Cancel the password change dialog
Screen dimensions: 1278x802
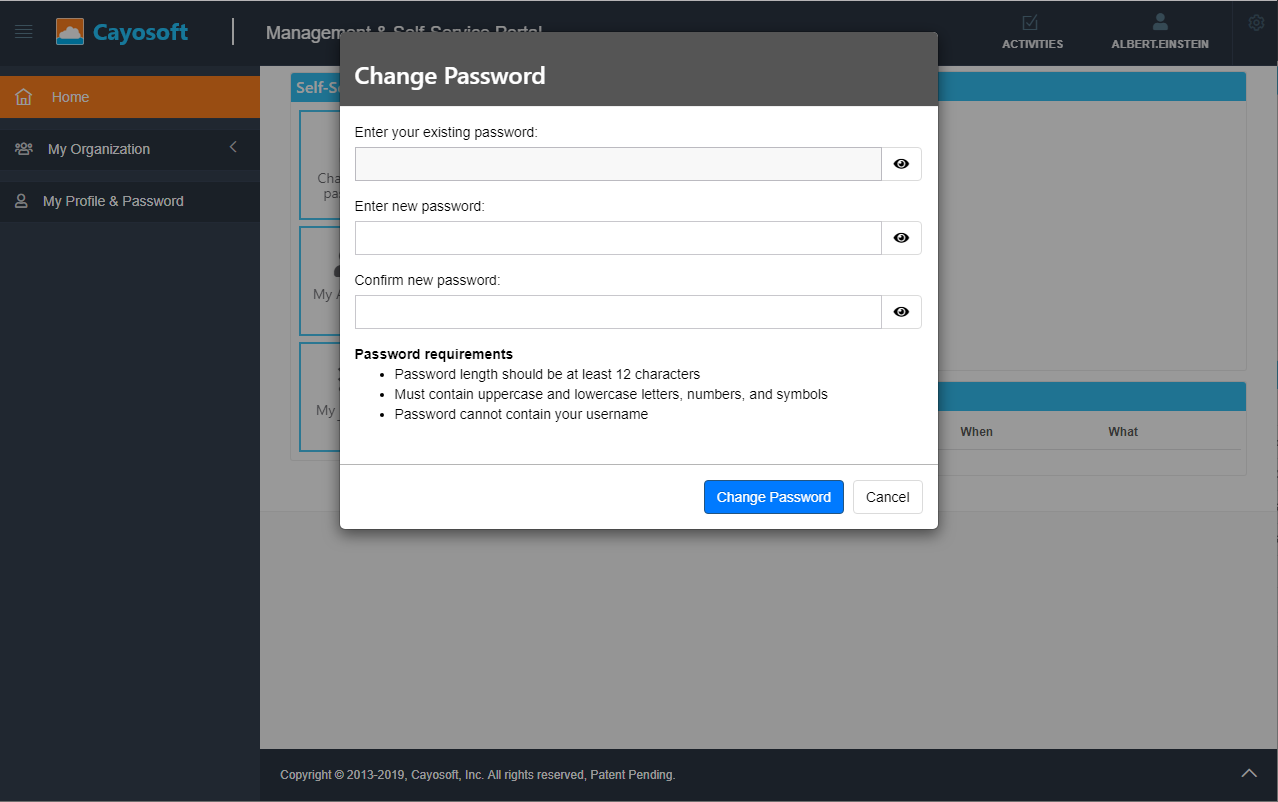pyautogui.click(x=887, y=496)
